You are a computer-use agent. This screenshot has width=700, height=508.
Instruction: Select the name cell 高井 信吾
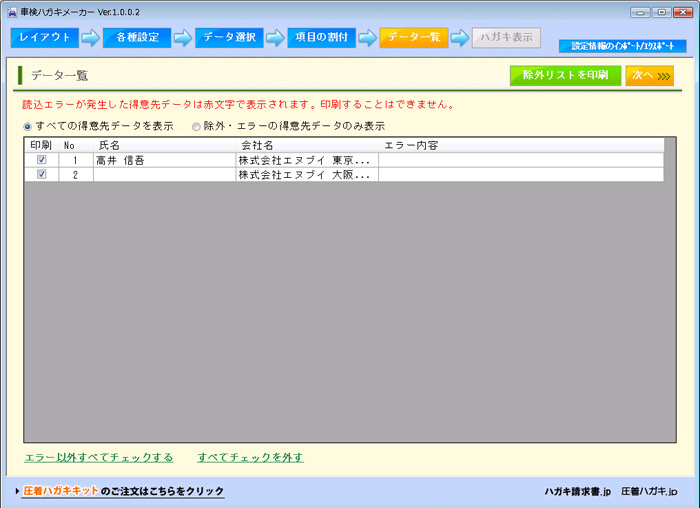[x=164, y=160]
